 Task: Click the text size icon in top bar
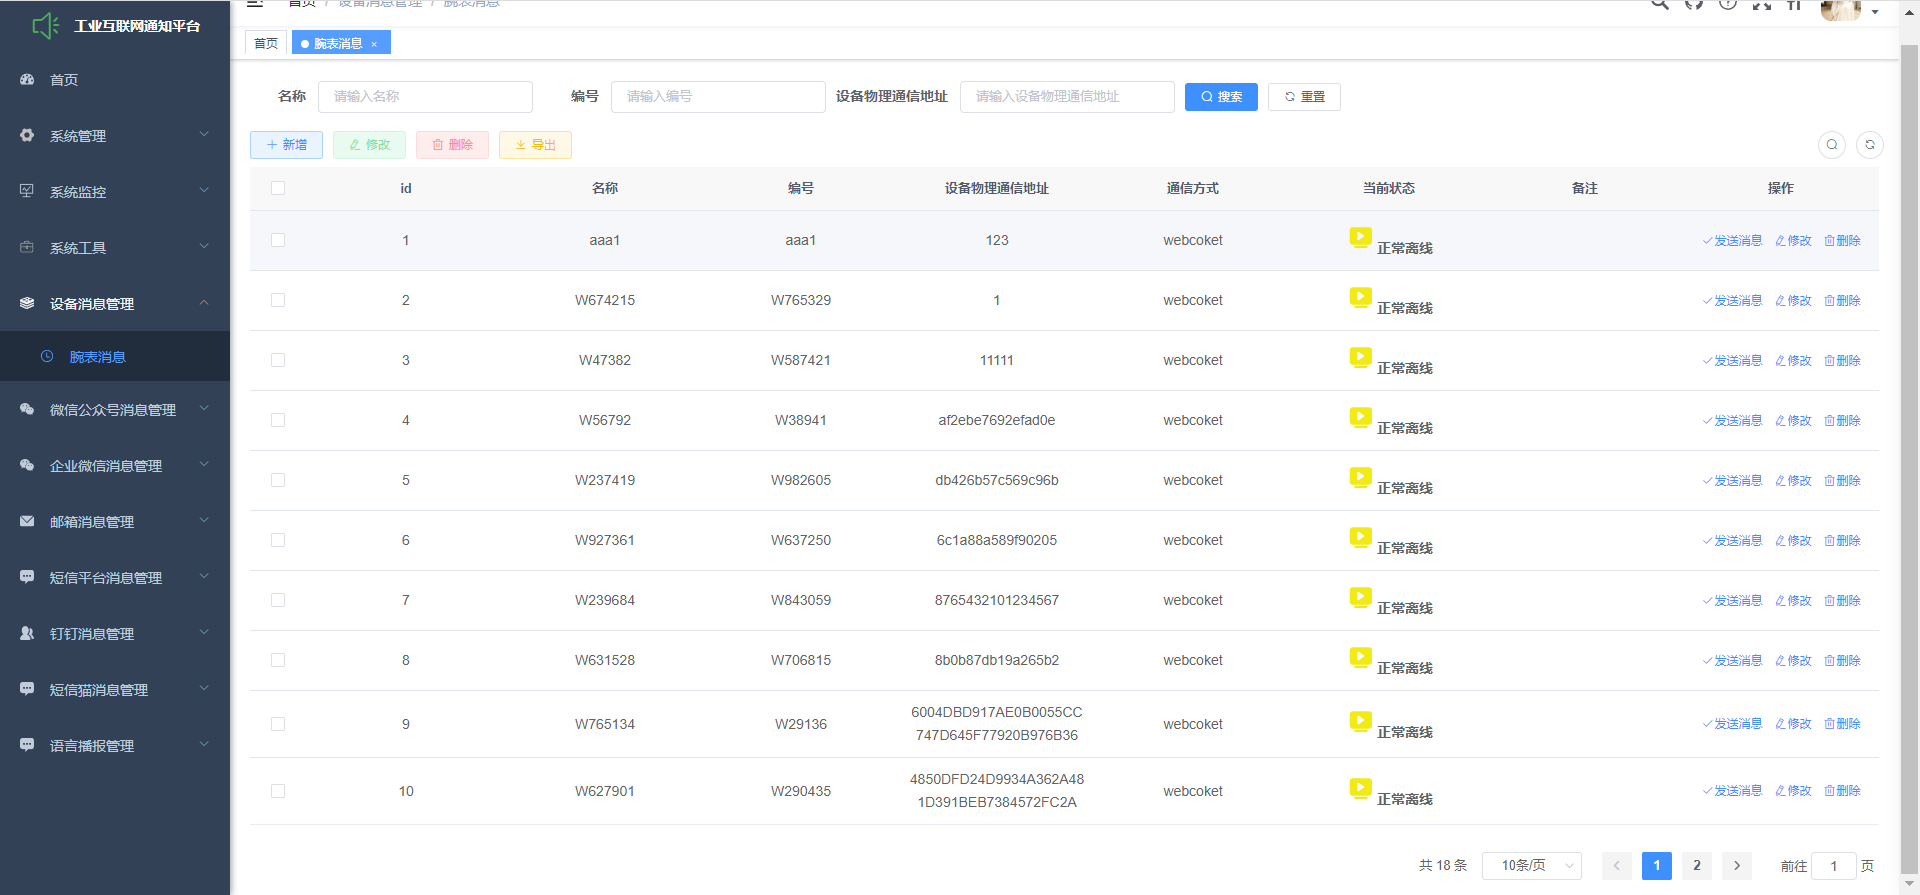pos(1795,4)
